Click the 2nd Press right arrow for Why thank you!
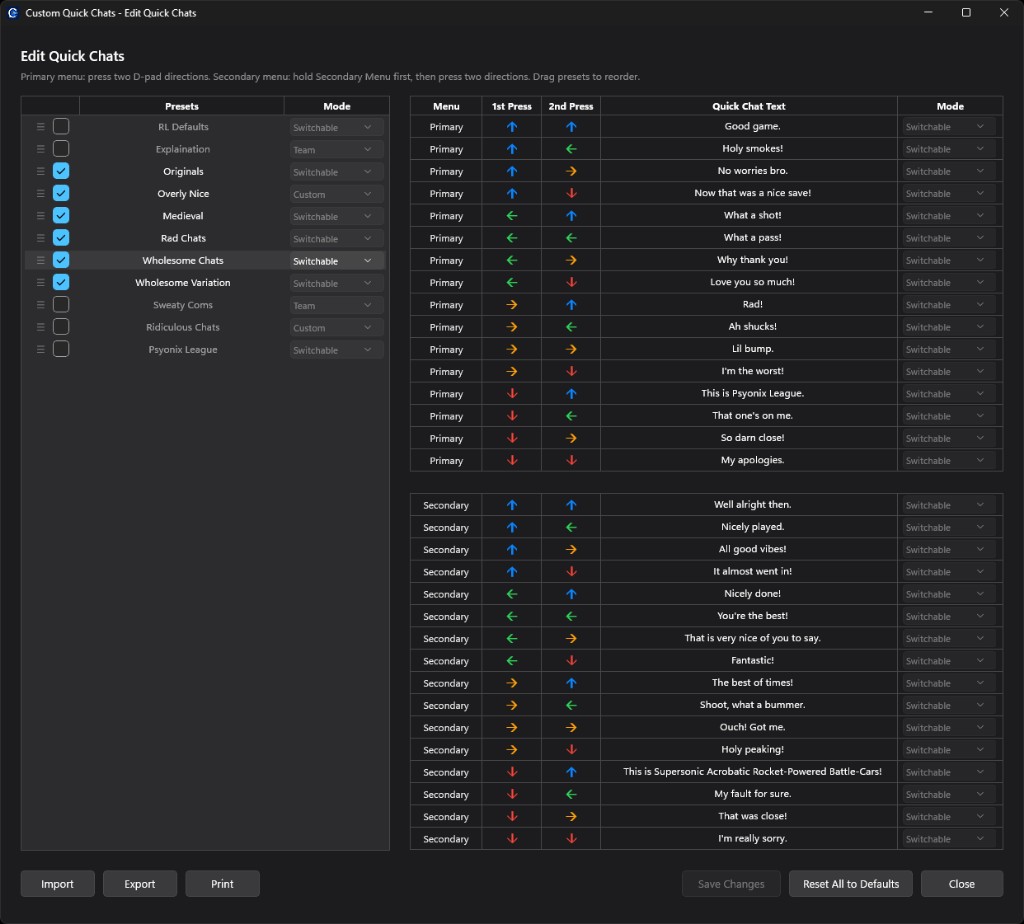Image resolution: width=1024 pixels, height=924 pixels. coord(571,260)
